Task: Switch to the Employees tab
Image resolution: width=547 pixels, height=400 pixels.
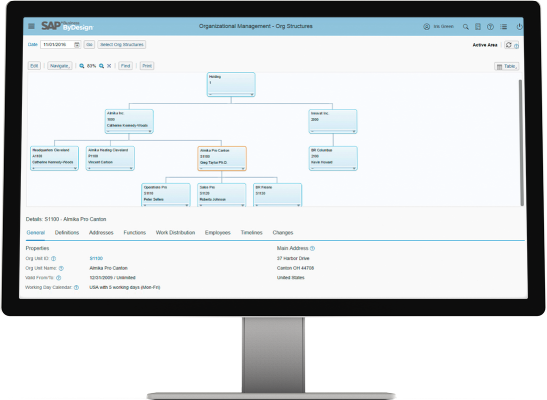Action: click(x=218, y=233)
